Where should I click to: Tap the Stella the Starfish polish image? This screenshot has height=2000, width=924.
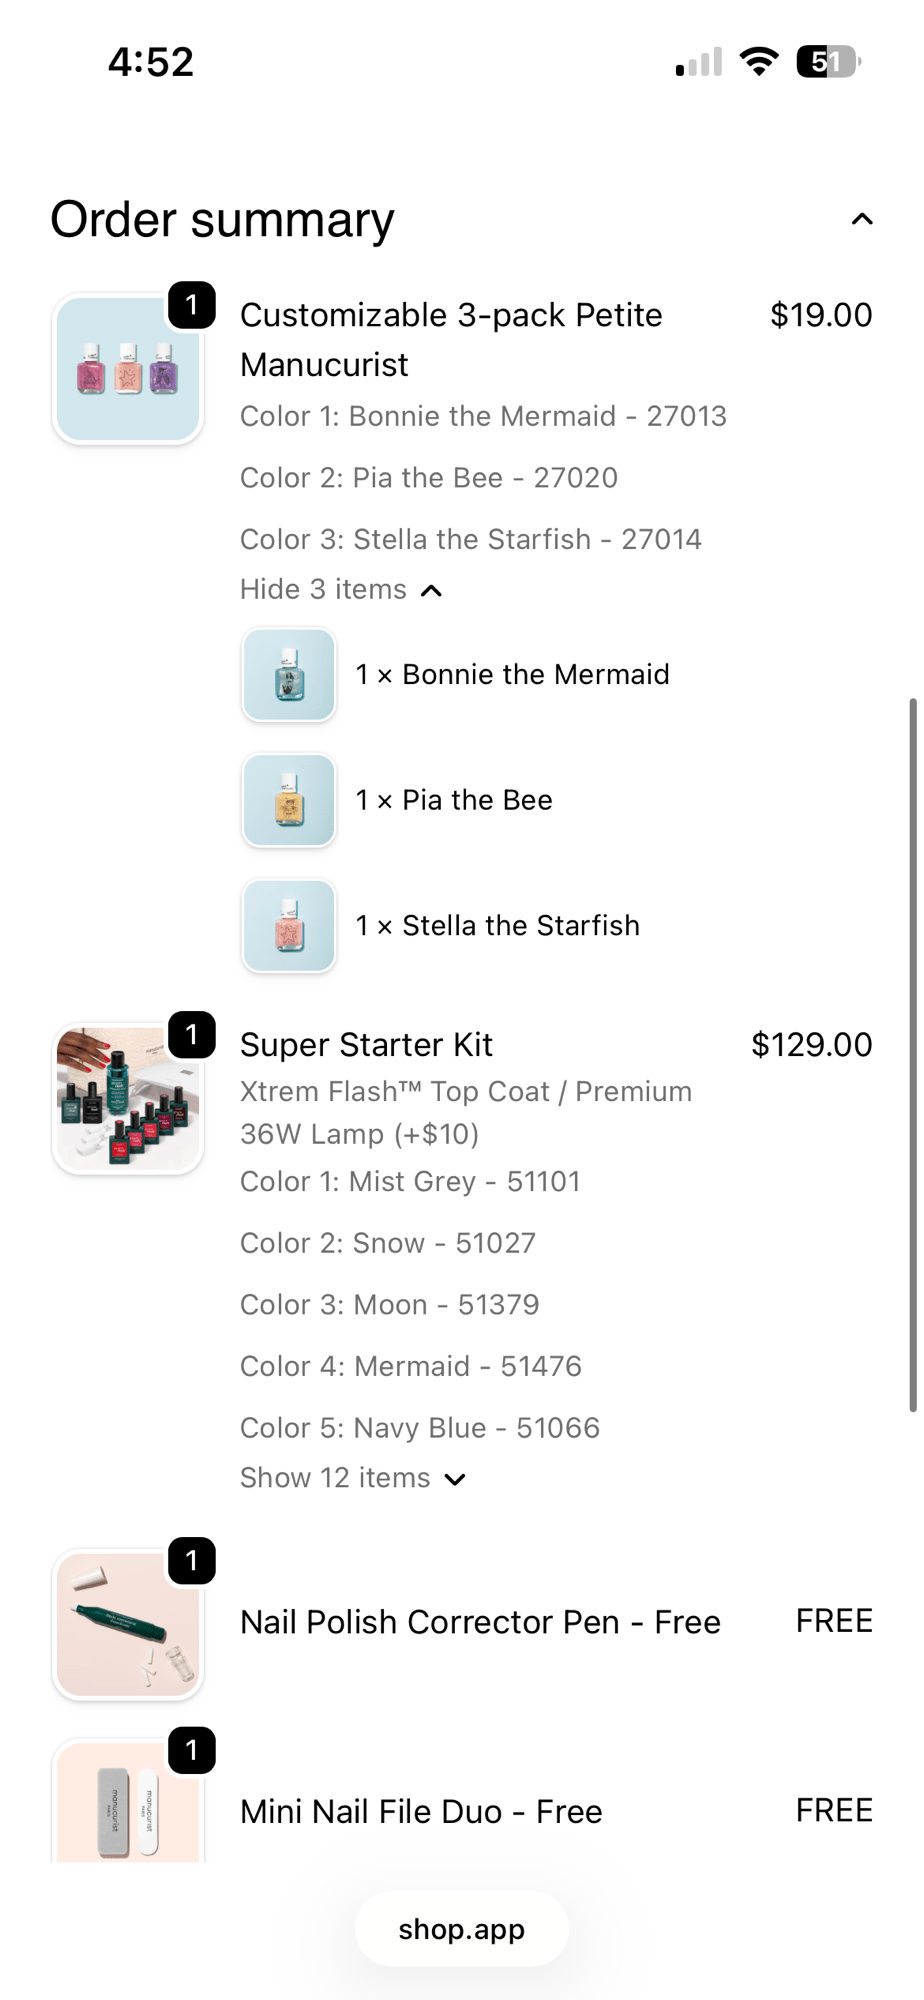coord(289,926)
